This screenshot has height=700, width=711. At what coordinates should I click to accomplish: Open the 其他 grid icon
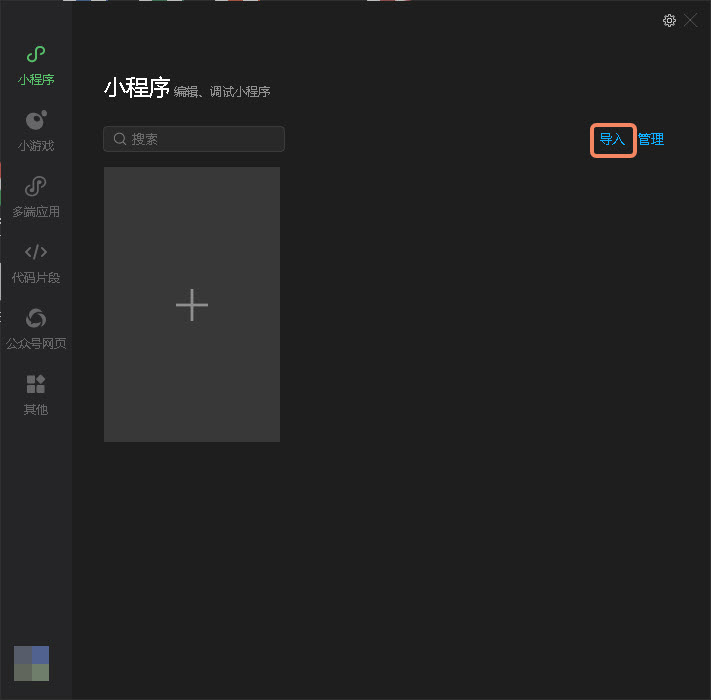click(x=36, y=385)
